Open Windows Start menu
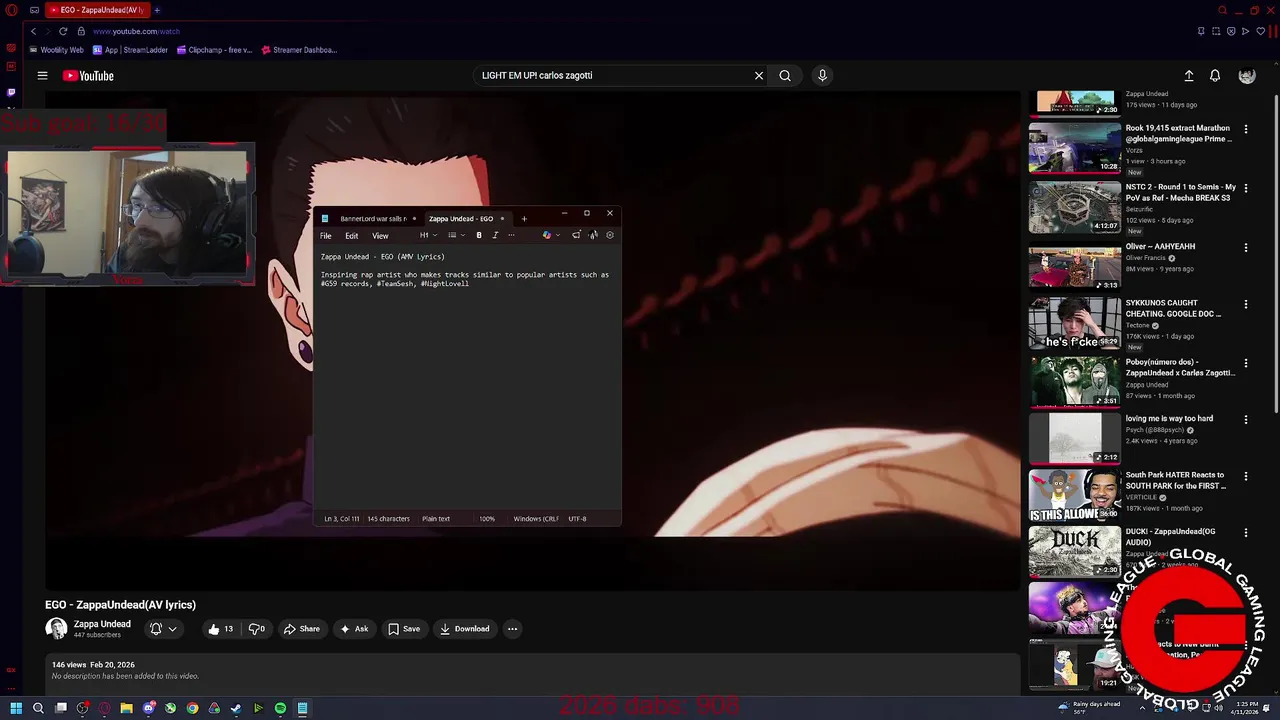Image resolution: width=1280 pixels, height=720 pixels. [x=16, y=708]
